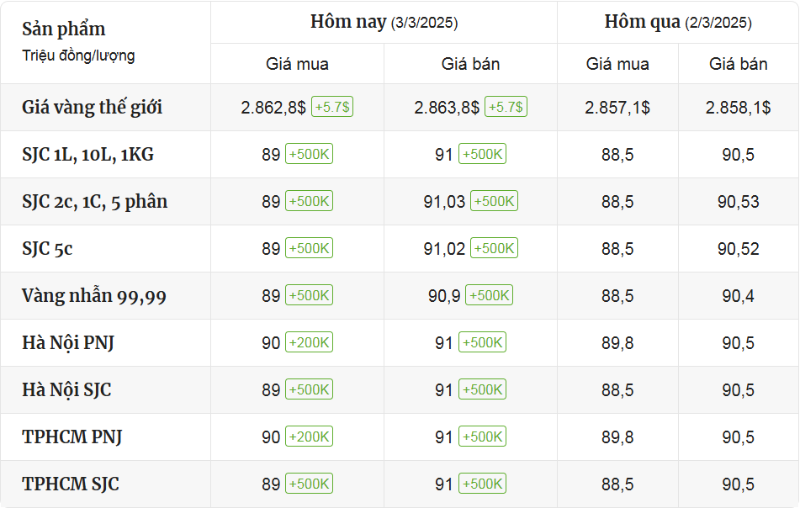The width and height of the screenshot is (800, 508).
Task: Click the +5.7$ badge beside 2.863,8$
Action: [506, 107]
